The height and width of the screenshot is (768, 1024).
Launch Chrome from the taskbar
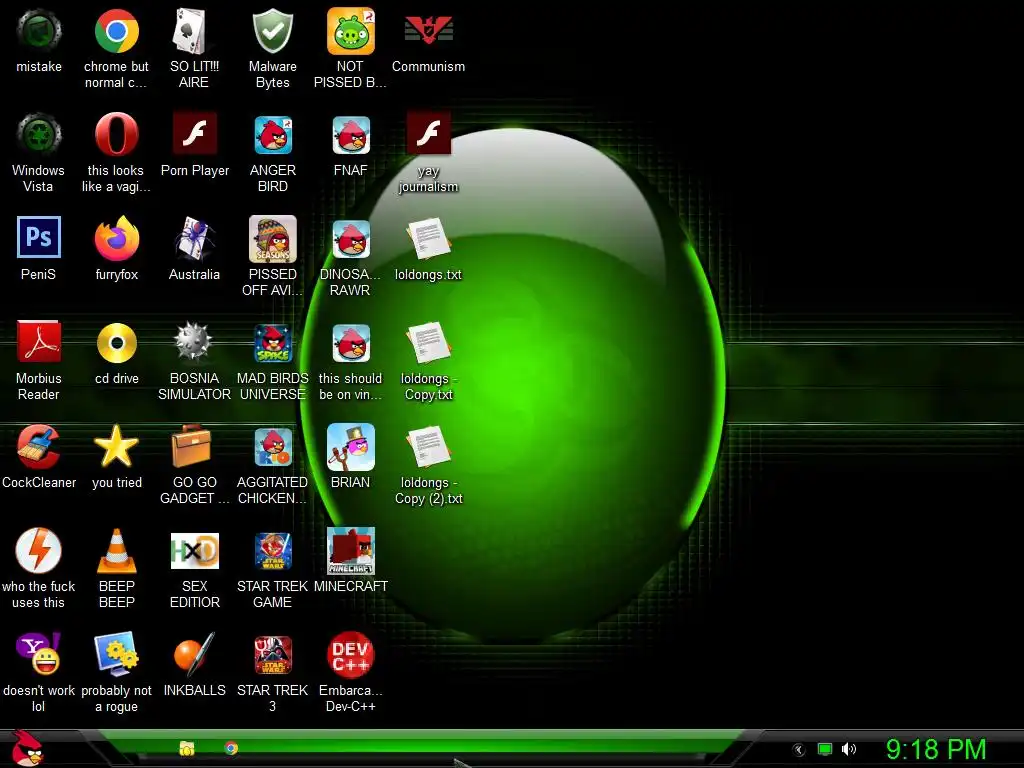point(231,748)
